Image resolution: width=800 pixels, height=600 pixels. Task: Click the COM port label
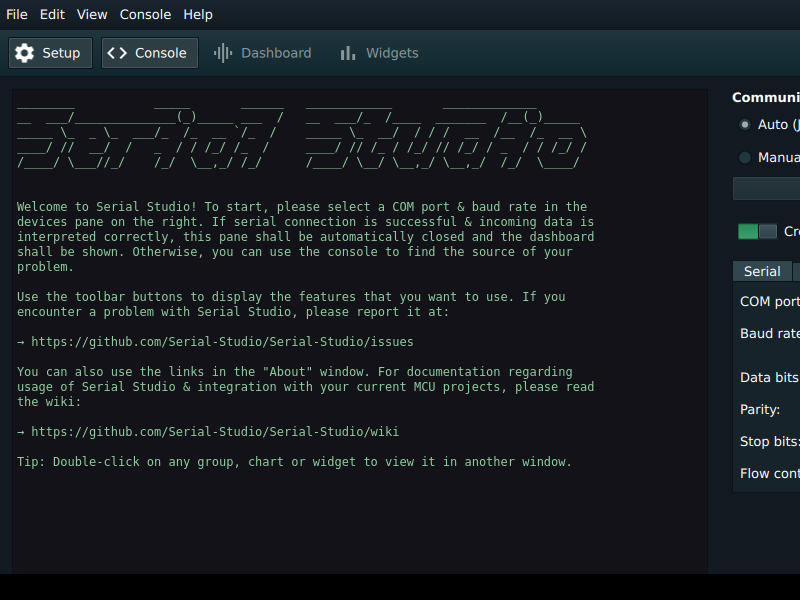pos(770,302)
